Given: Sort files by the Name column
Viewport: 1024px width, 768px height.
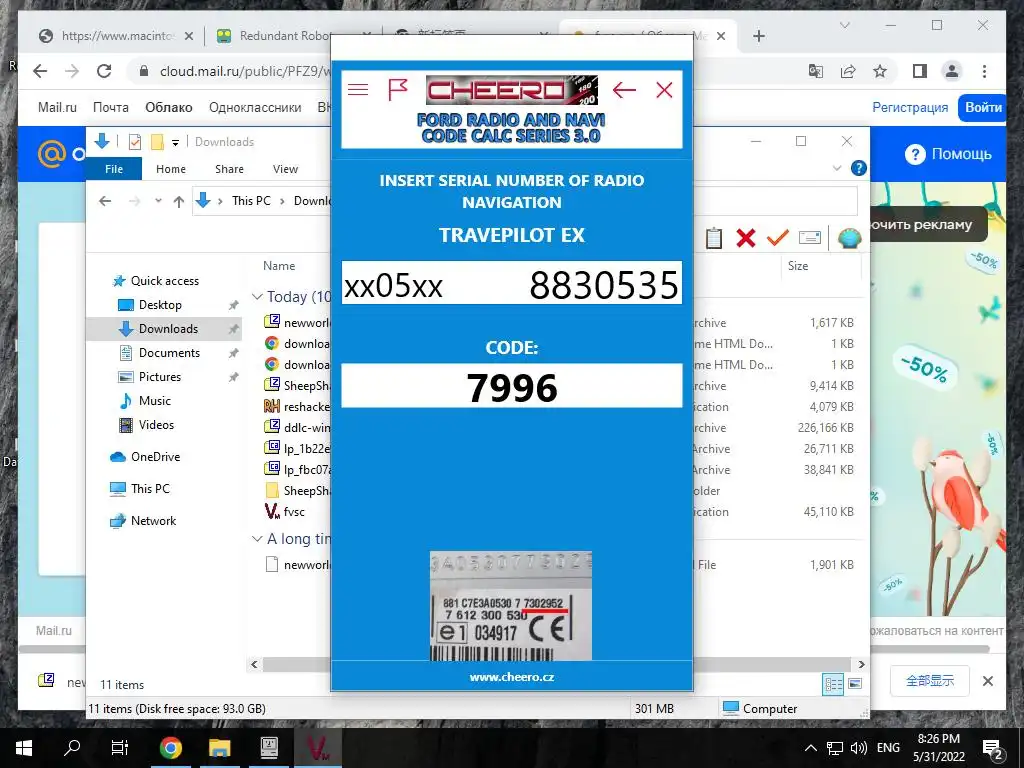Looking at the screenshot, I should tap(279, 266).
